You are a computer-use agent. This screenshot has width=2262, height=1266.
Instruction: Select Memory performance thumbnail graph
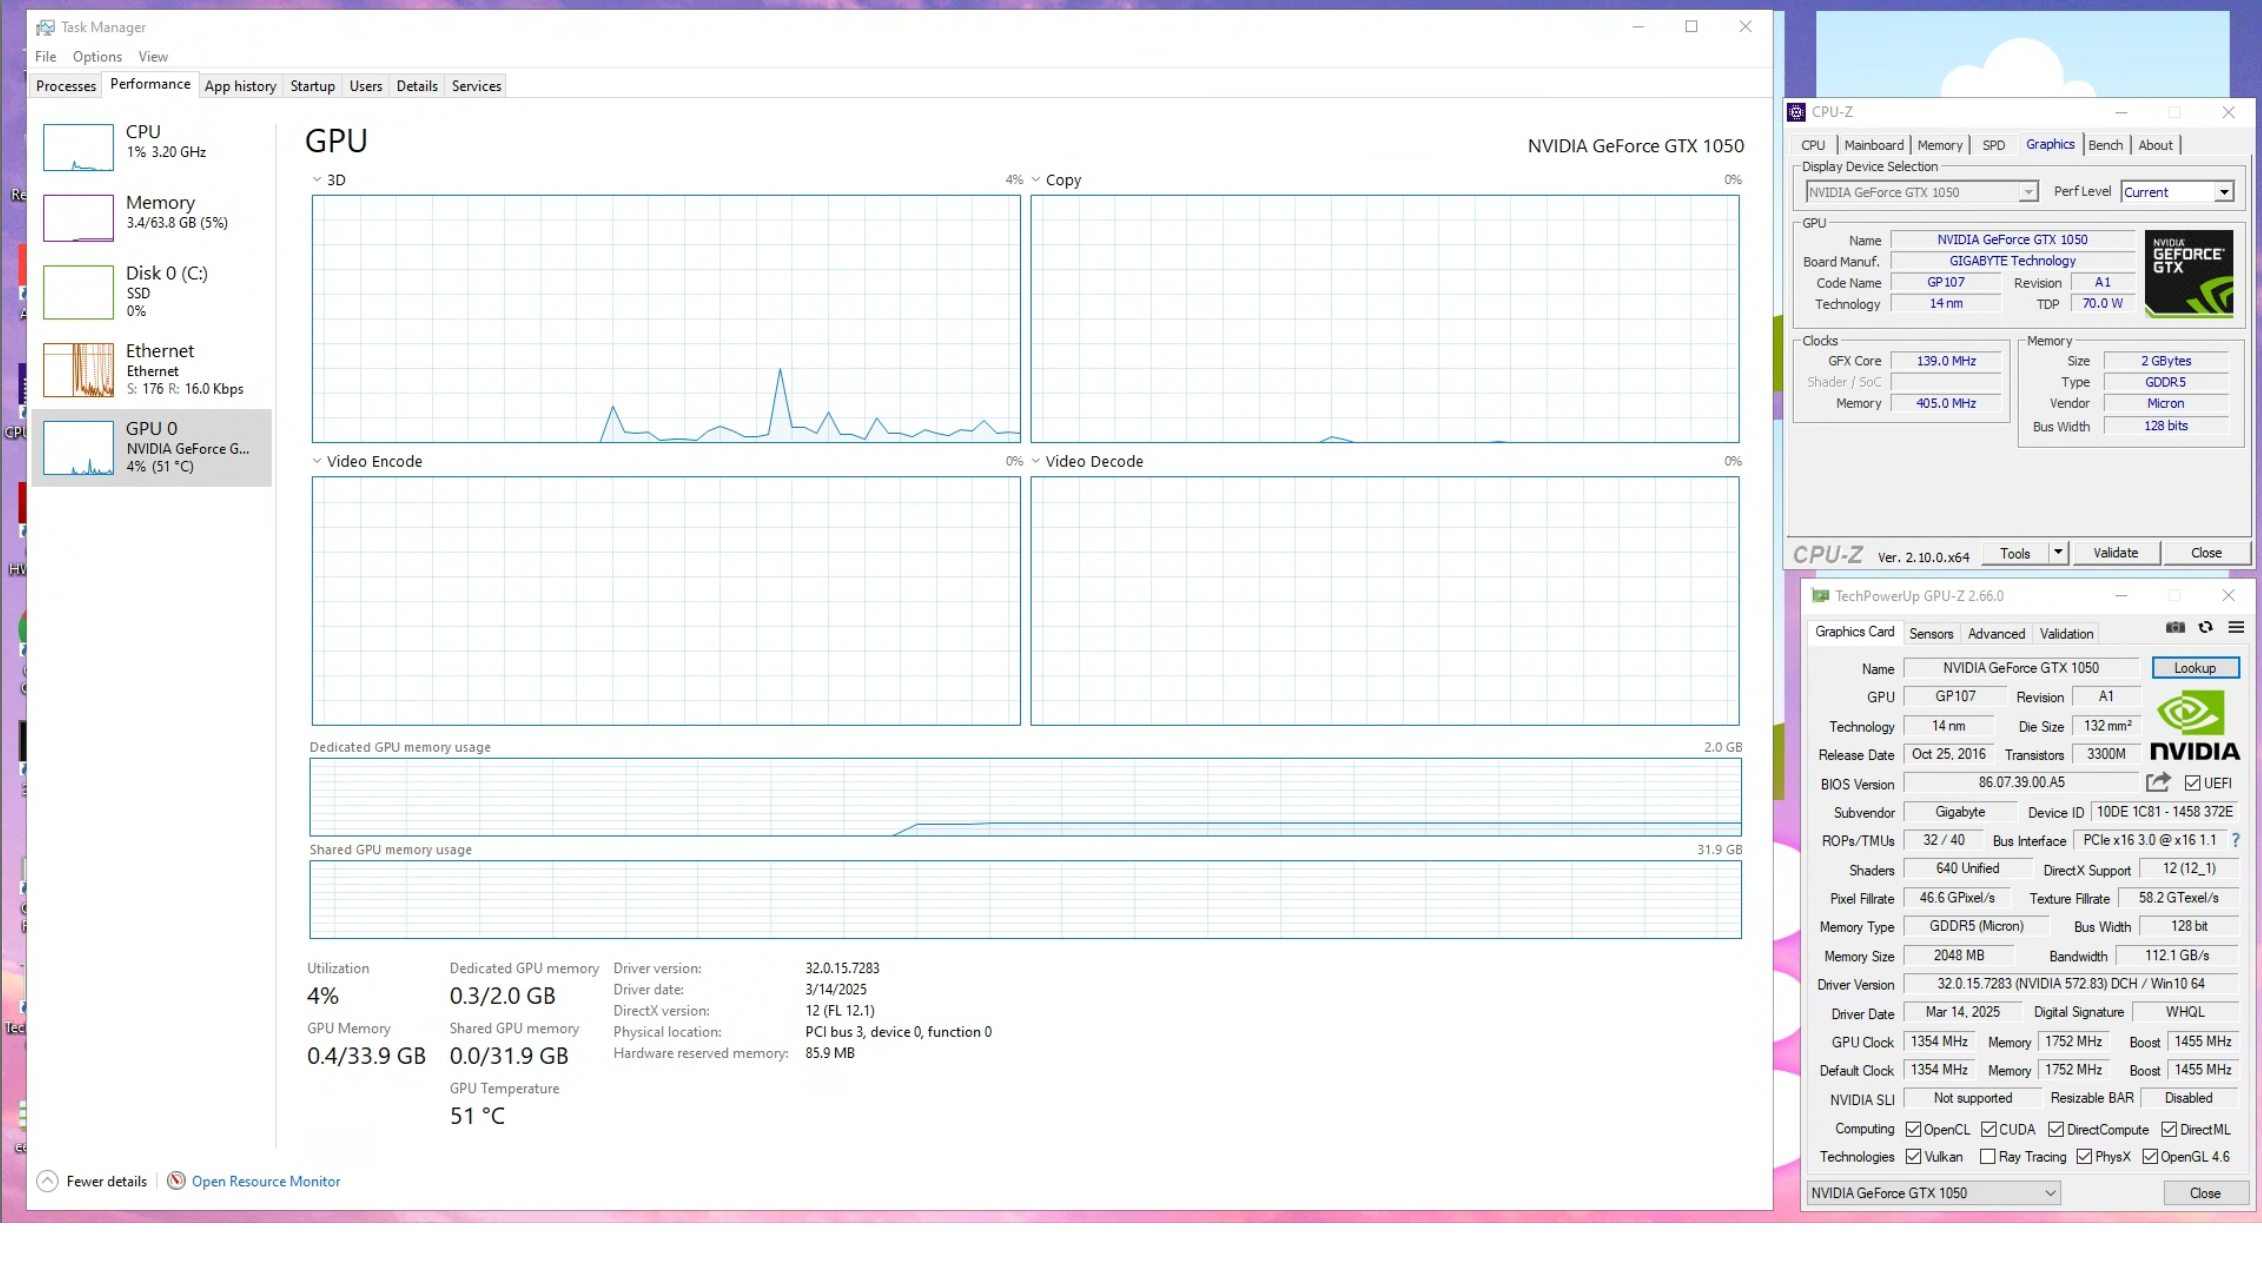pos(78,218)
